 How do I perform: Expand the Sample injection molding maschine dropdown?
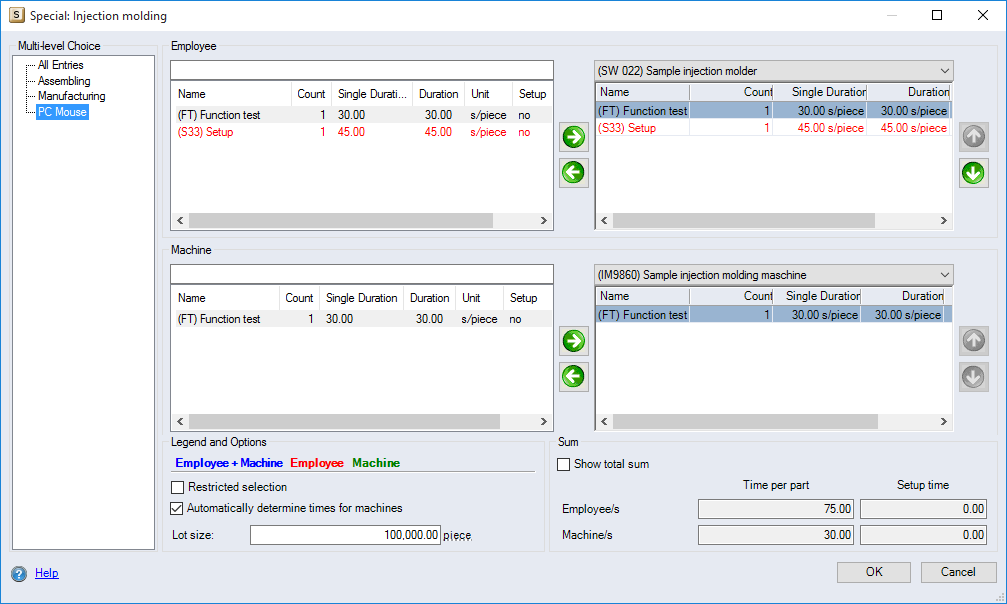(x=774, y=275)
